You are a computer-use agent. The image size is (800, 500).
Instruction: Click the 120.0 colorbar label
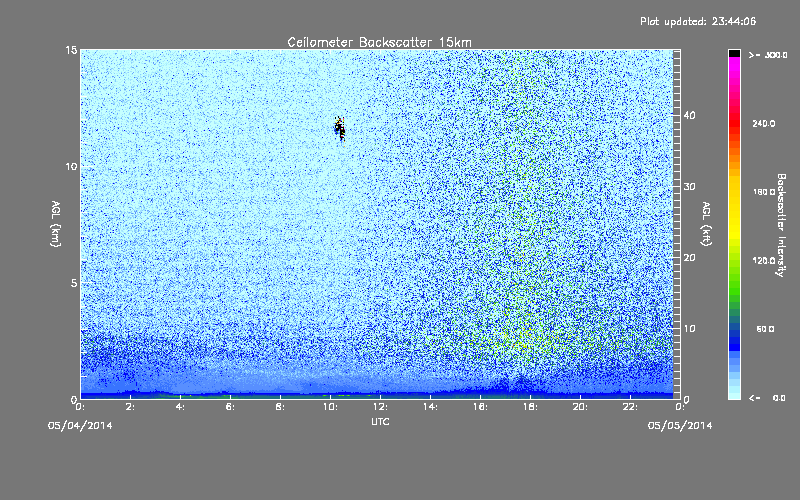(x=764, y=260)
